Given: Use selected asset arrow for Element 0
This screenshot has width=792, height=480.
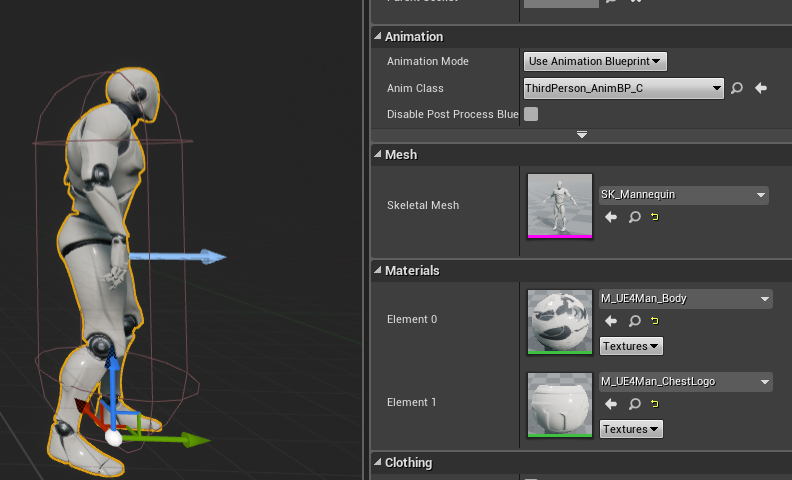Looking at the screenshot, I should pyautogui.click(x=611, y=321).
